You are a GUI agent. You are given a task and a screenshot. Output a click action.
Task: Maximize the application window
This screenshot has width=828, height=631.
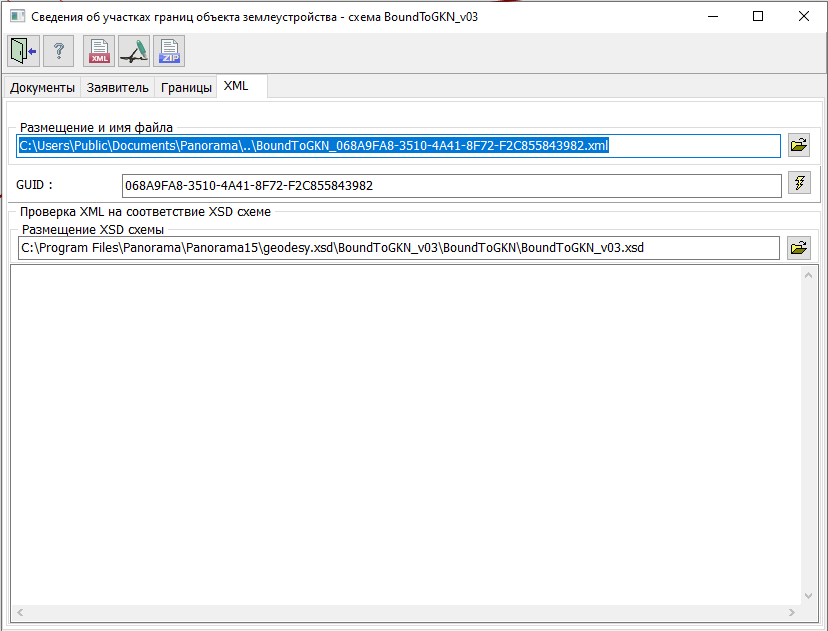click(758, 16)
